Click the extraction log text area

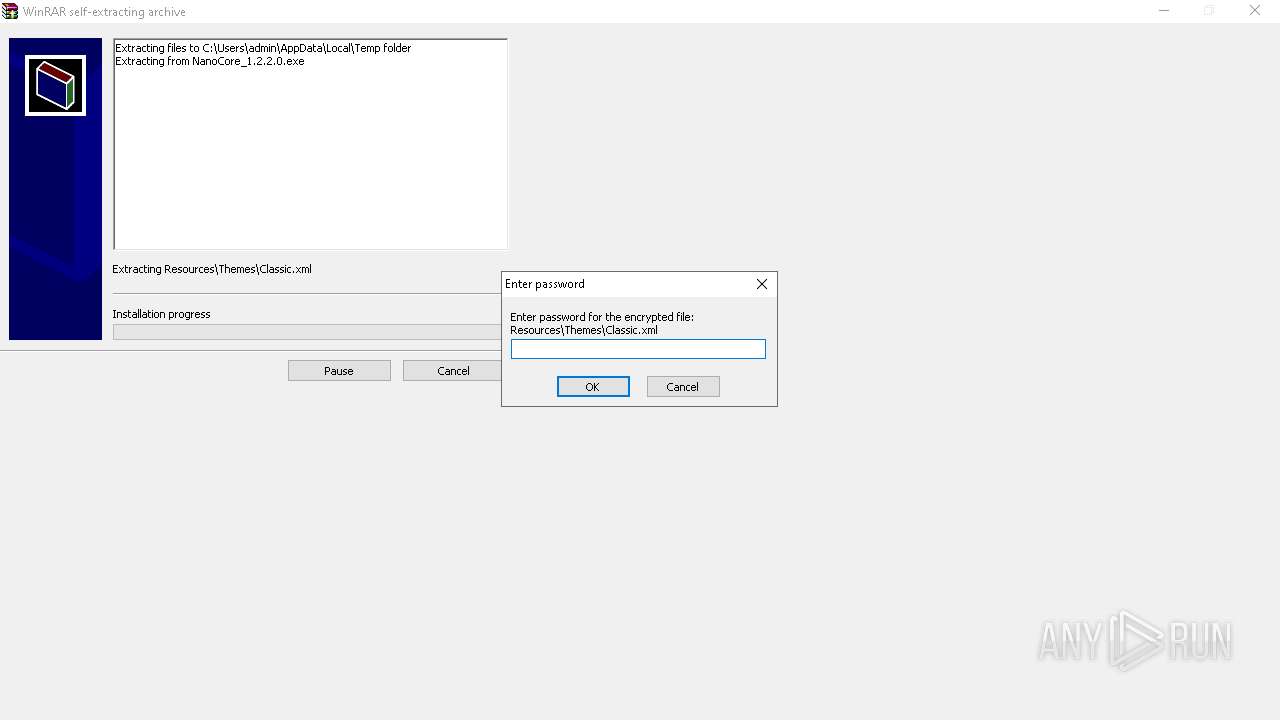click(x=310, y=144)
